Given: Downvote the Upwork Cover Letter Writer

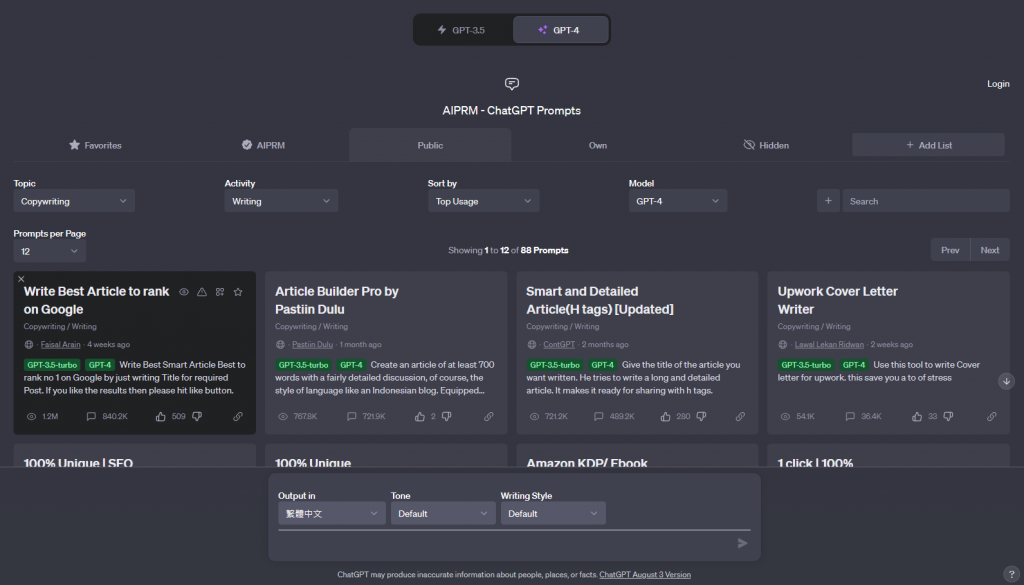Looking at the screenshot, I should click(948, 417).
